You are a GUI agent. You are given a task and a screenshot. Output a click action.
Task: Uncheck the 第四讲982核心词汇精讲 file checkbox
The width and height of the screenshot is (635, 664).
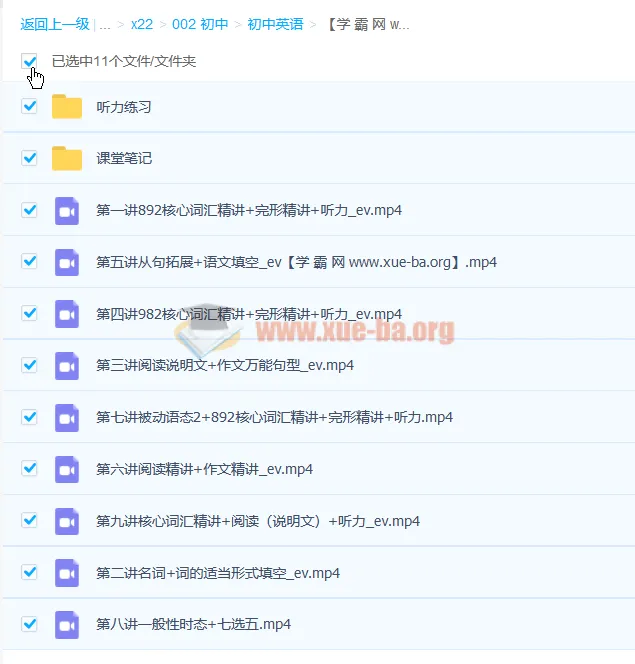30,313
